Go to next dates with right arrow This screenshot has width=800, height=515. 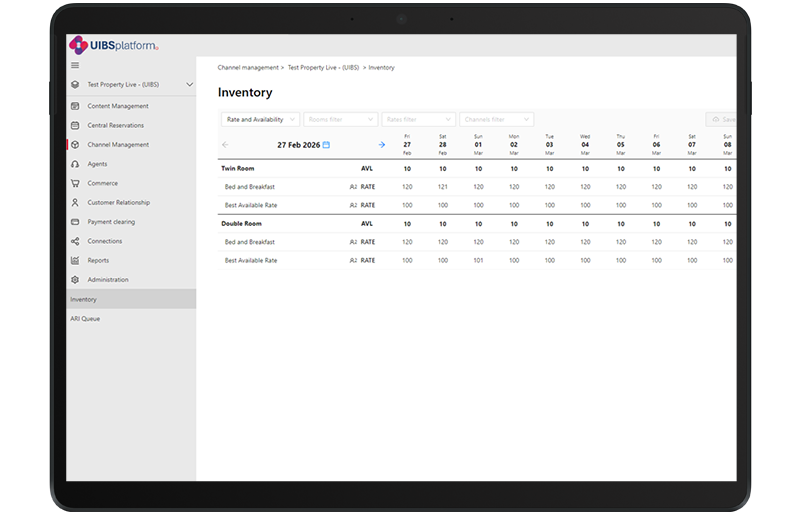[382, 145]
